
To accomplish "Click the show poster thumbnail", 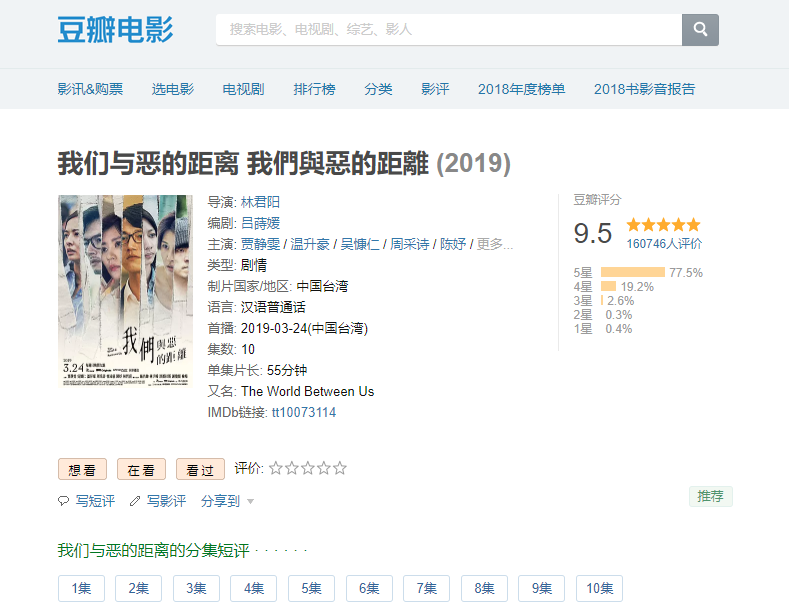I will coord(125,291).
